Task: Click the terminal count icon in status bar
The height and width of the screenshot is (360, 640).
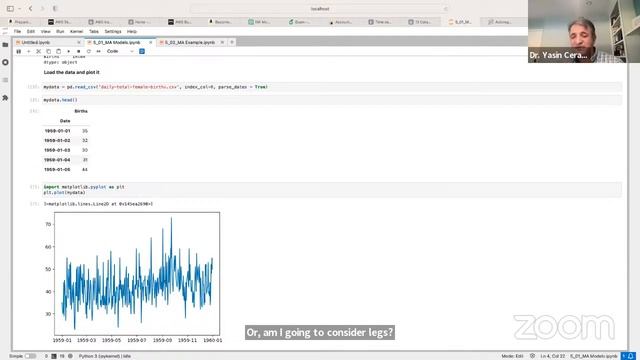Action: [53, 356]
